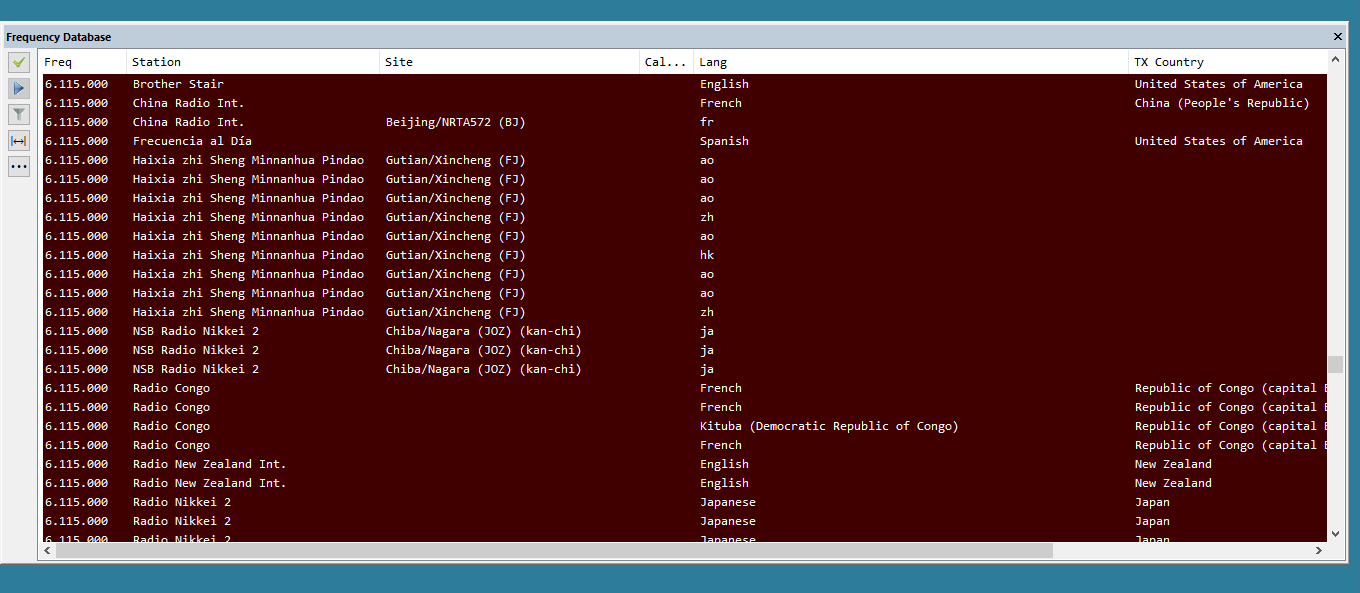This screenshot has height=593, width=1360.
Task: Click the Site column header
Action: (x=509, y=62)
